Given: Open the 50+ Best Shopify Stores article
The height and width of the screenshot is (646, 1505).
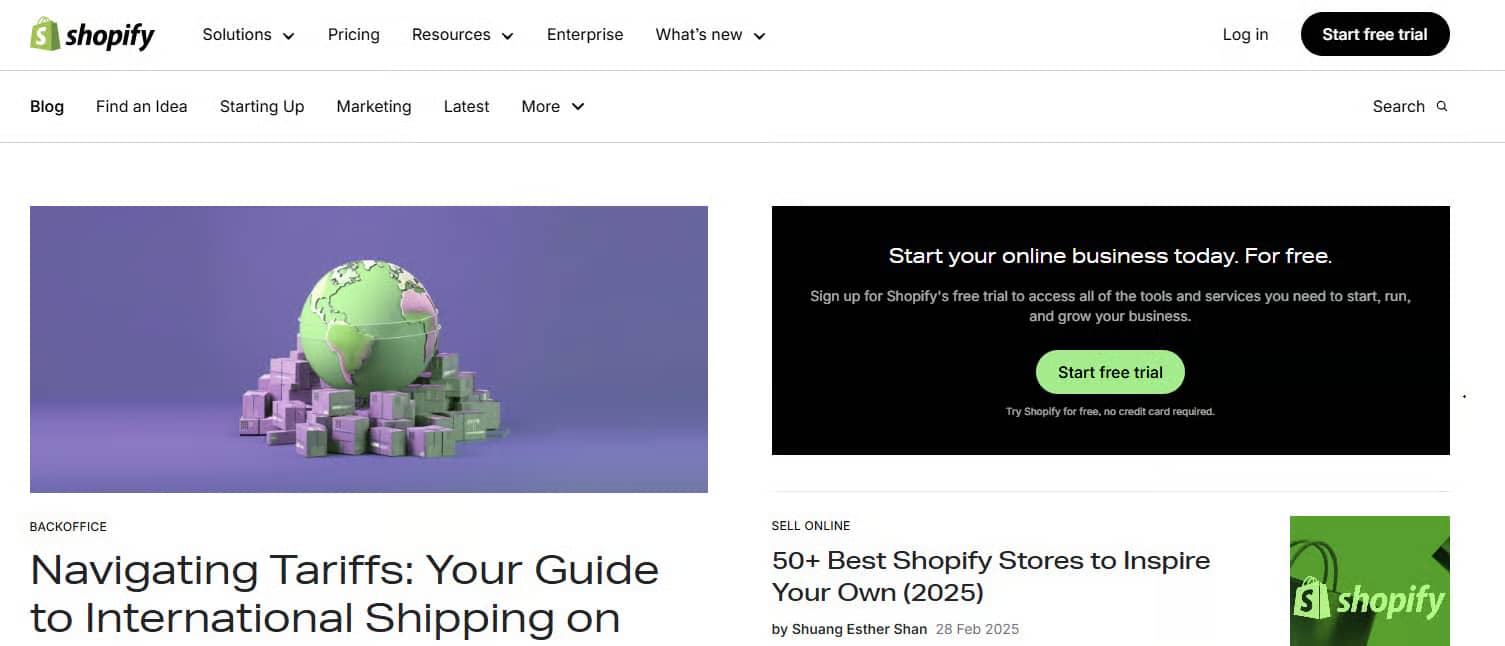Looking at the screenshot, I should click(990, 575).
